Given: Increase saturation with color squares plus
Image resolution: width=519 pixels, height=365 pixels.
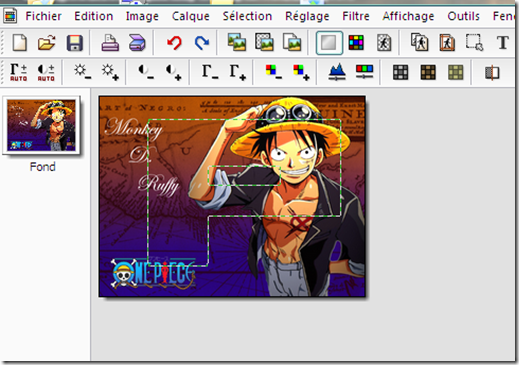Looking at the screenshot, I should tap(301, 72).
